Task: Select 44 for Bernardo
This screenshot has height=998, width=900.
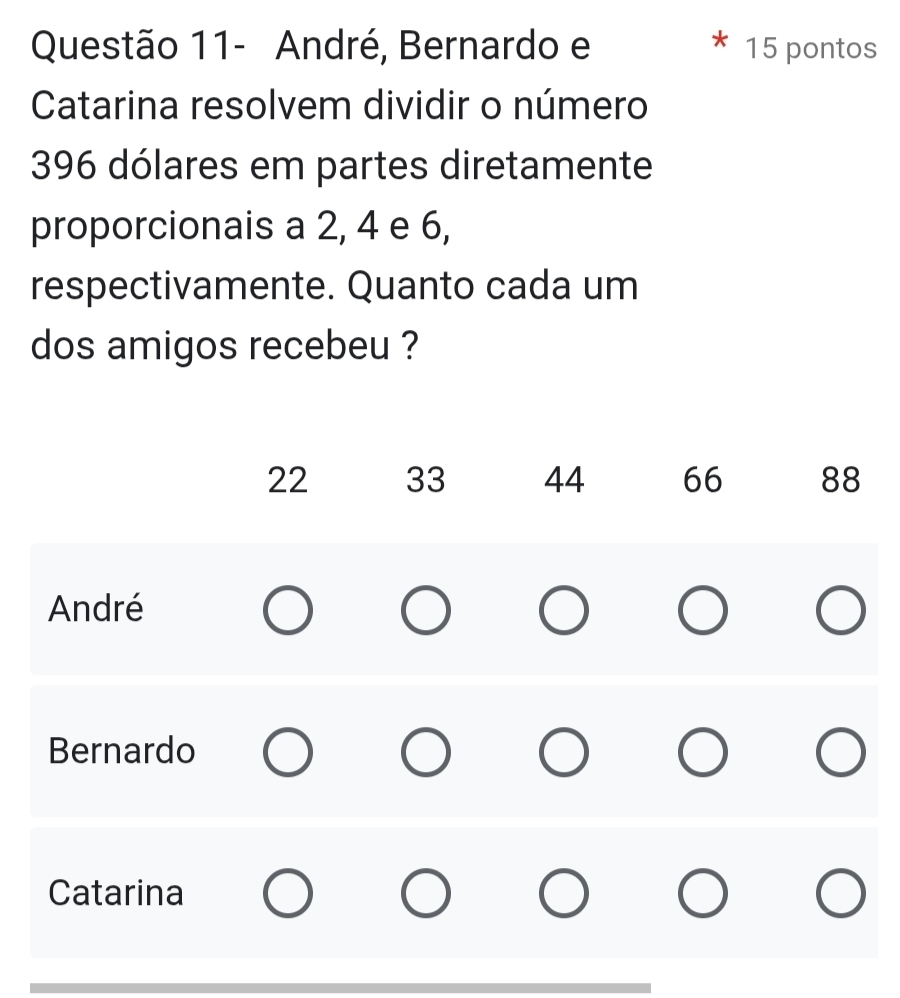Action: (563, 753)
